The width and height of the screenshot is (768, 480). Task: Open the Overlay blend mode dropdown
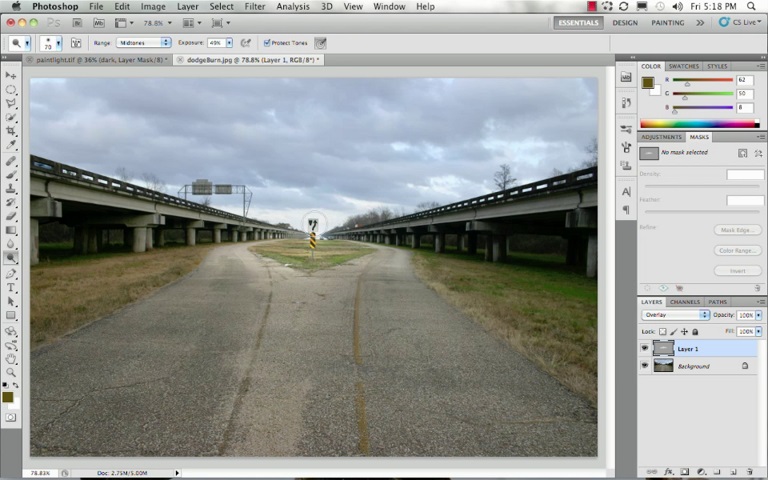click(675, 315)
